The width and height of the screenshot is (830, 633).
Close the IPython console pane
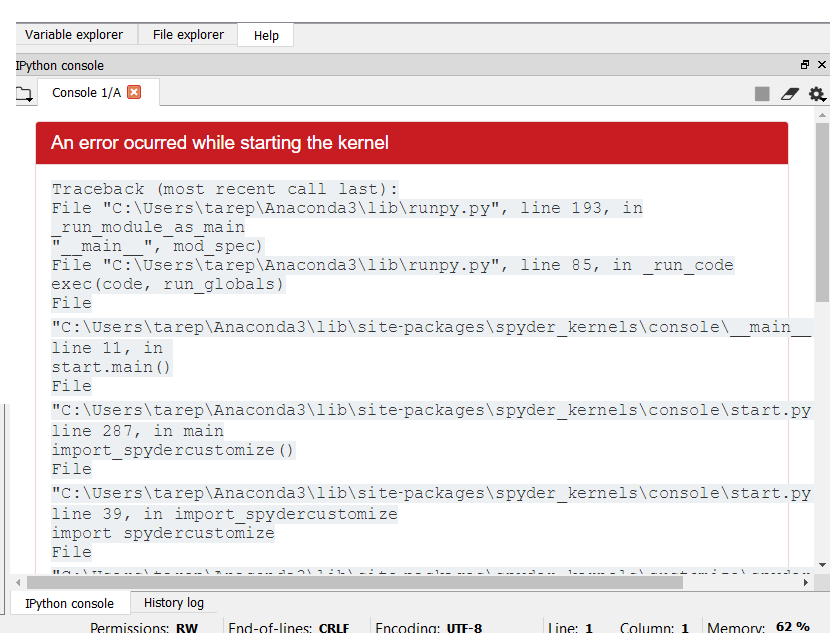point(822,65)
